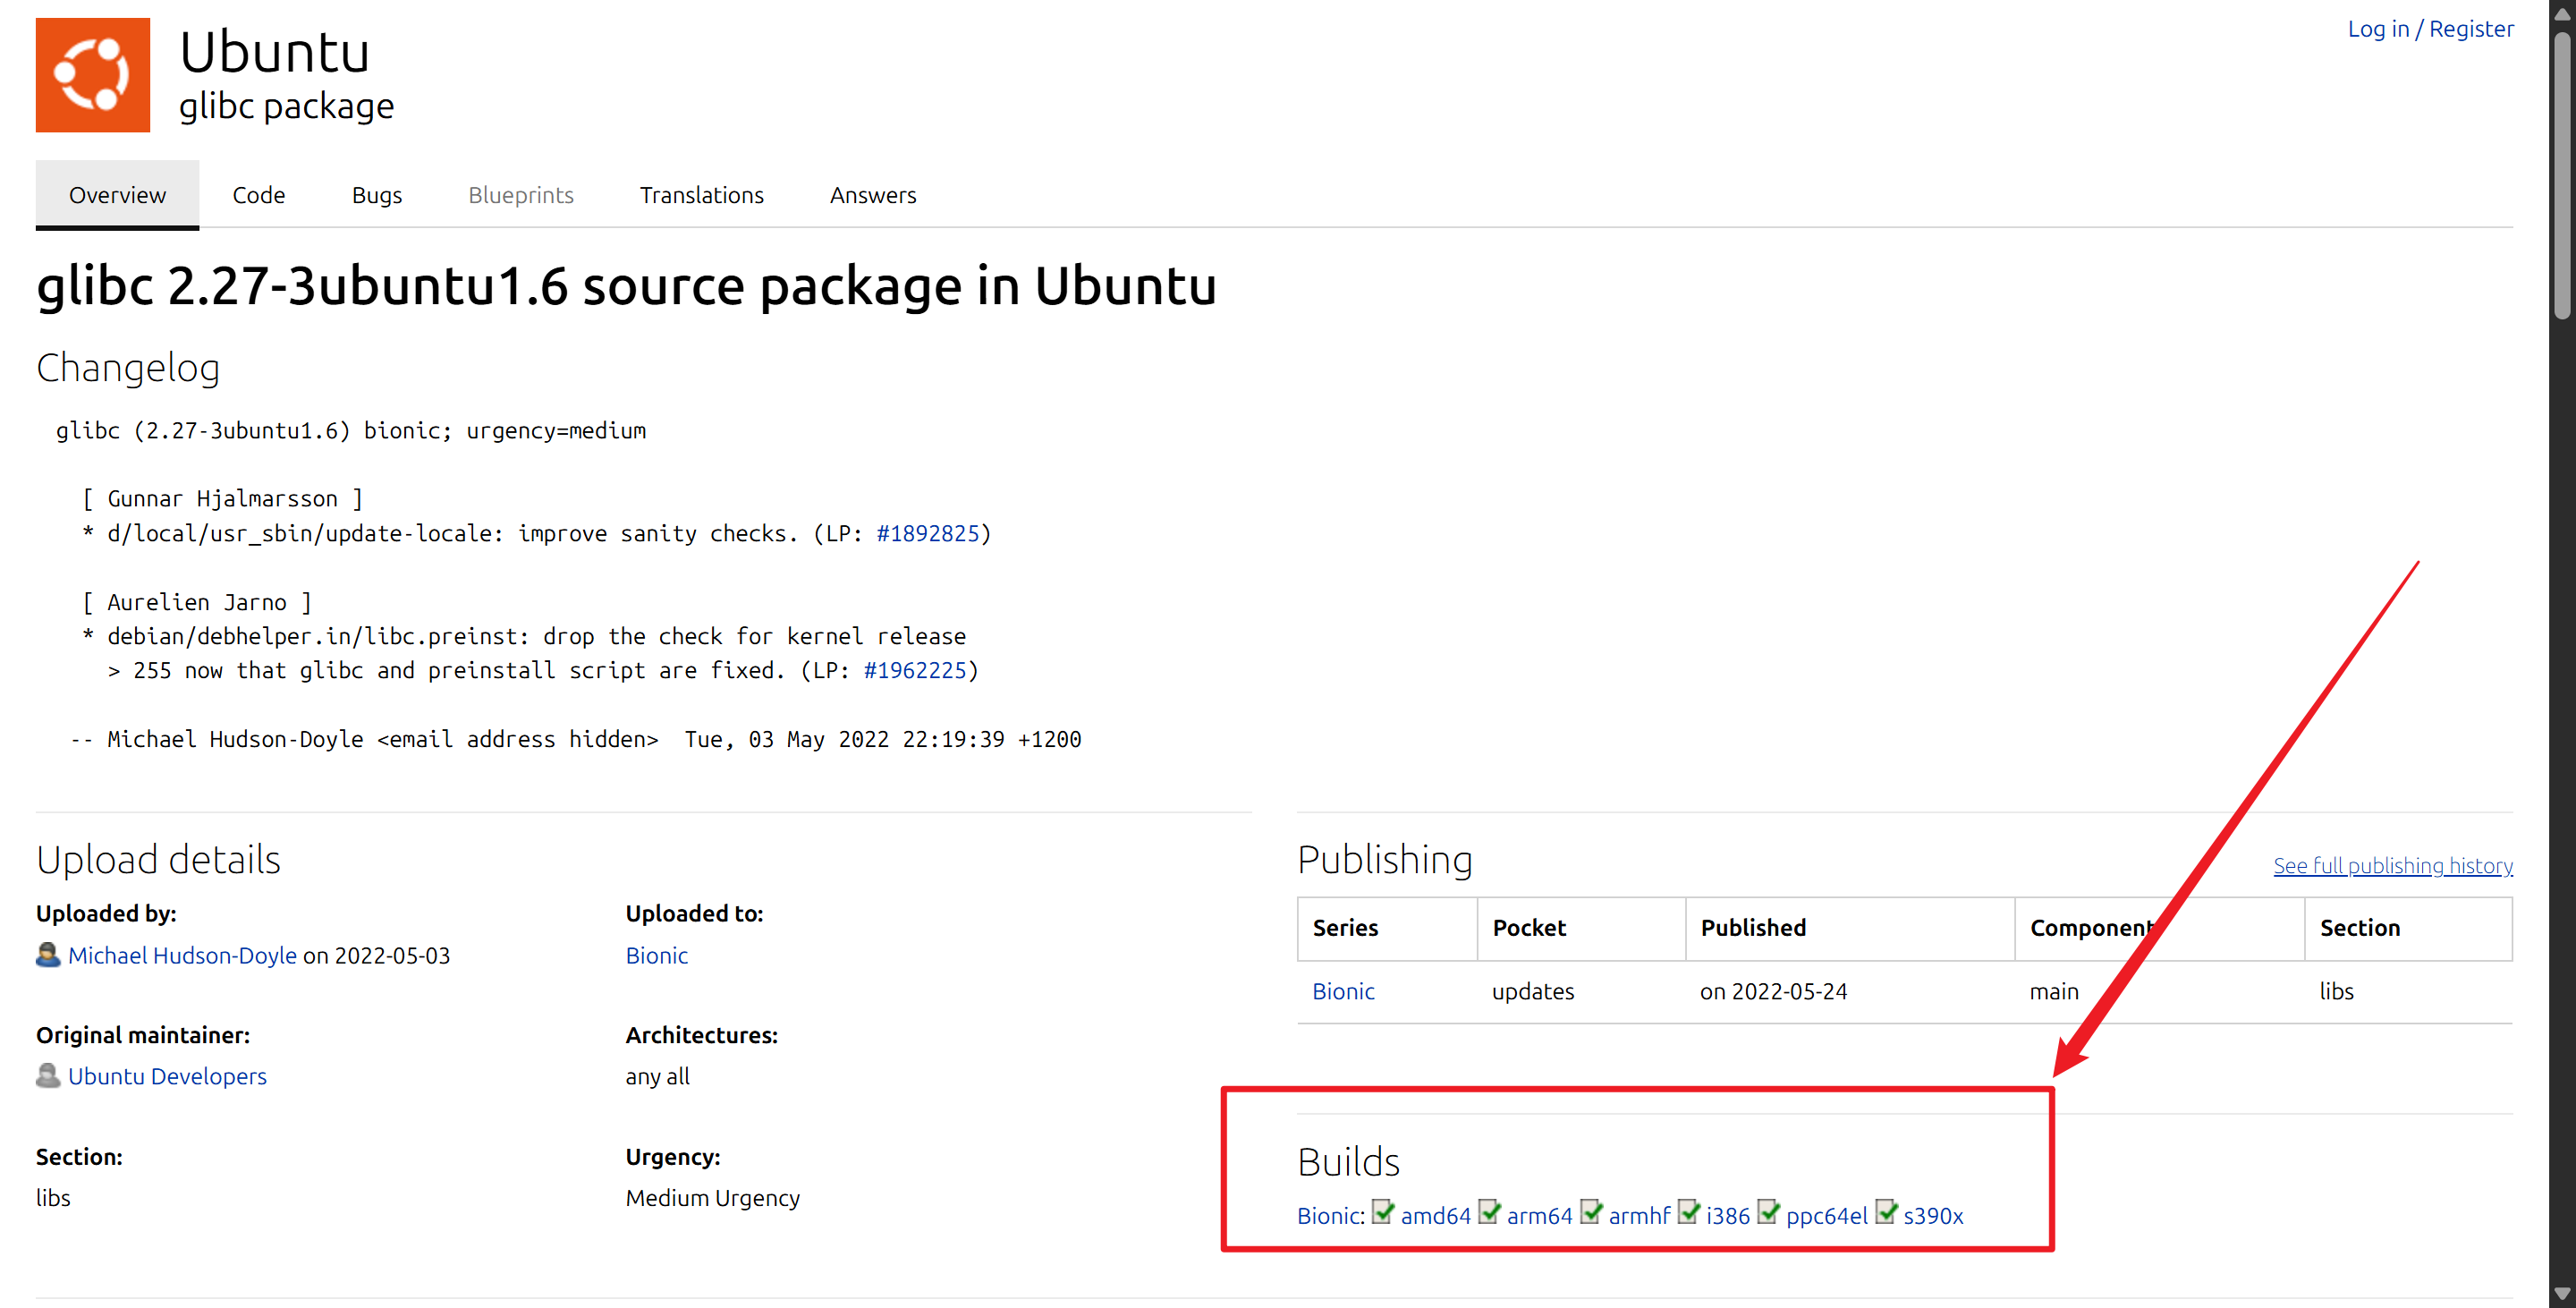The width and height of the screenshot is (2576, 1308).
Task: Go to the Translations tab
Action: [x=702, y=195]
